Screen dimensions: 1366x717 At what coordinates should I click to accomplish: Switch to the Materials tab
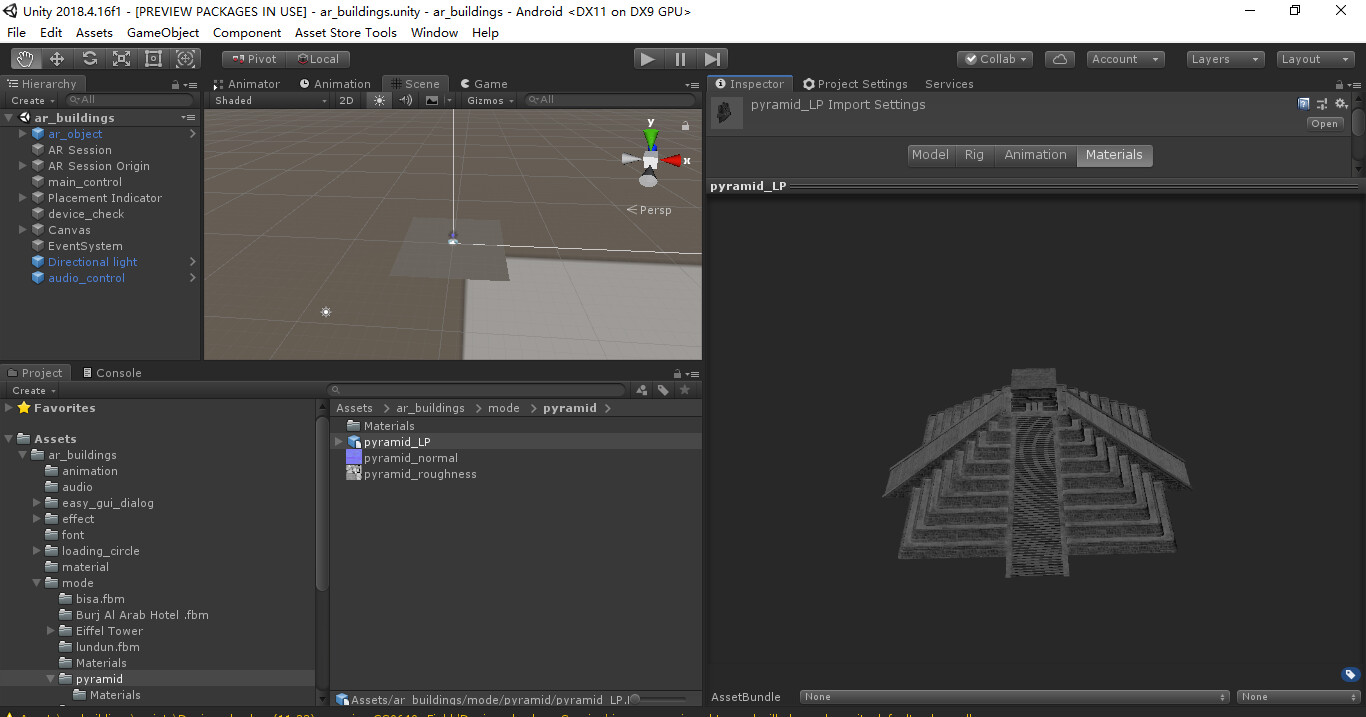[1114, 155]
